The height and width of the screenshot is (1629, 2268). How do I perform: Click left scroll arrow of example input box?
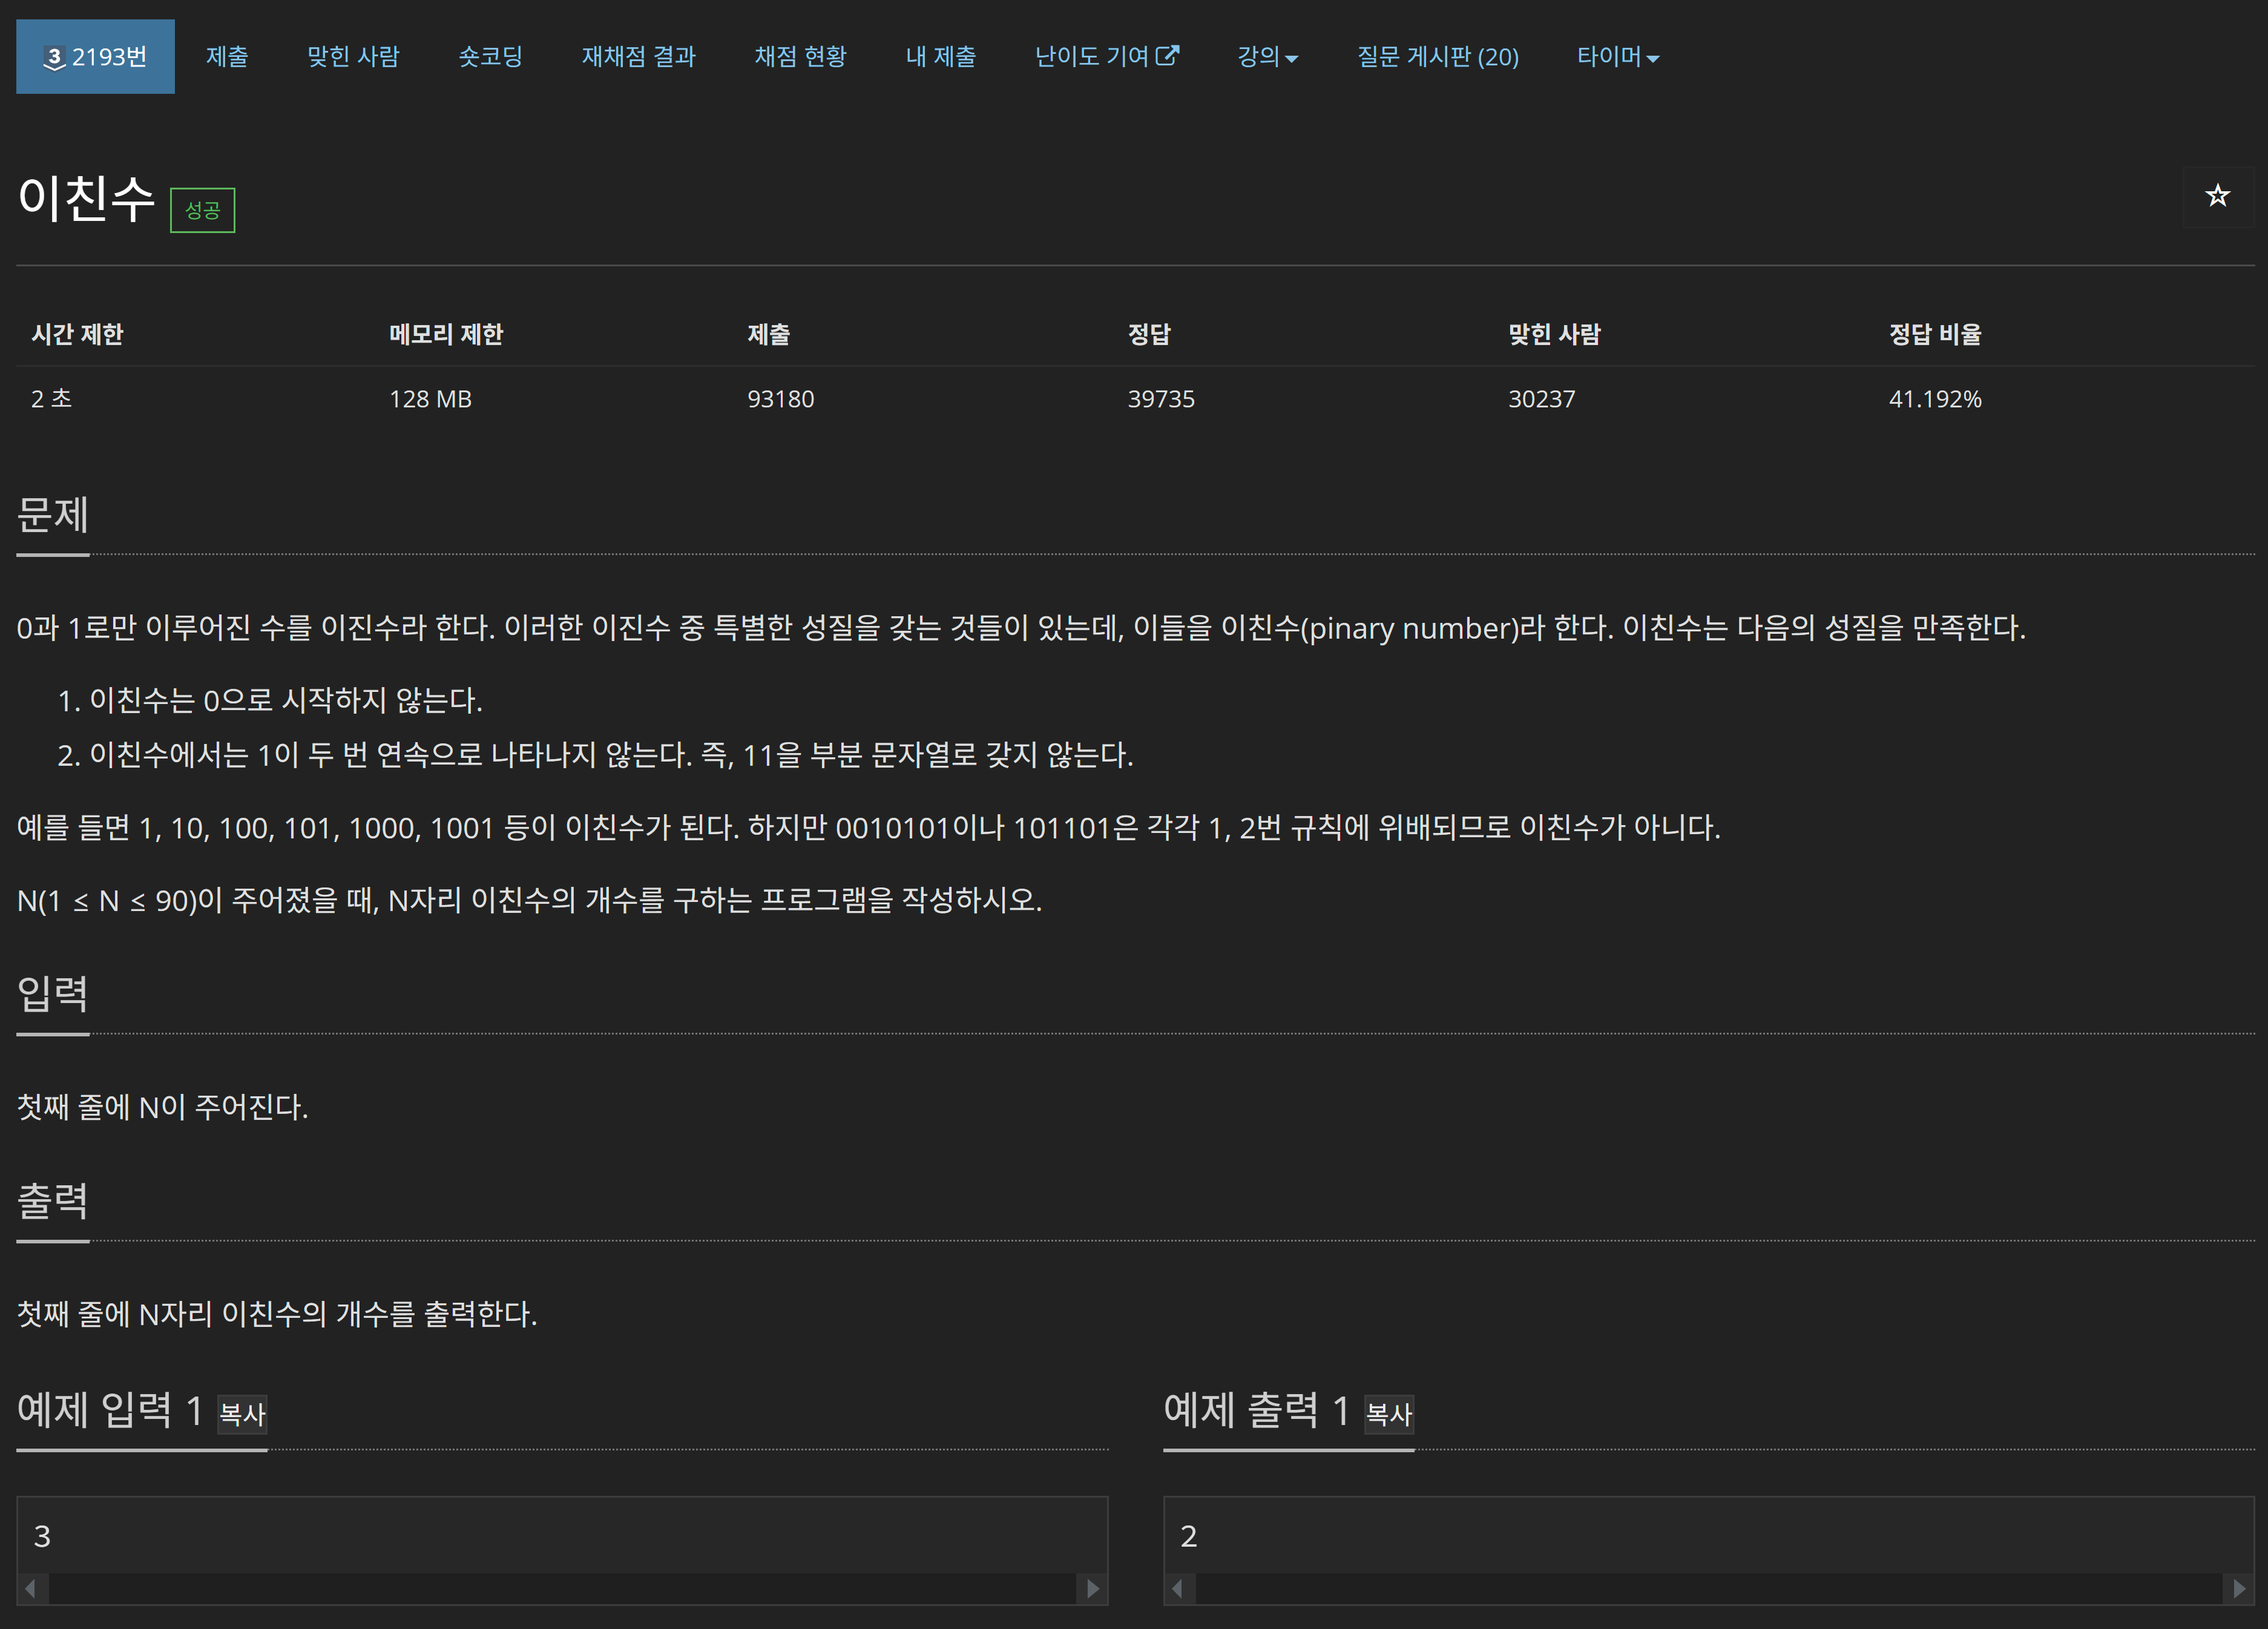(x=31, y=1588)
